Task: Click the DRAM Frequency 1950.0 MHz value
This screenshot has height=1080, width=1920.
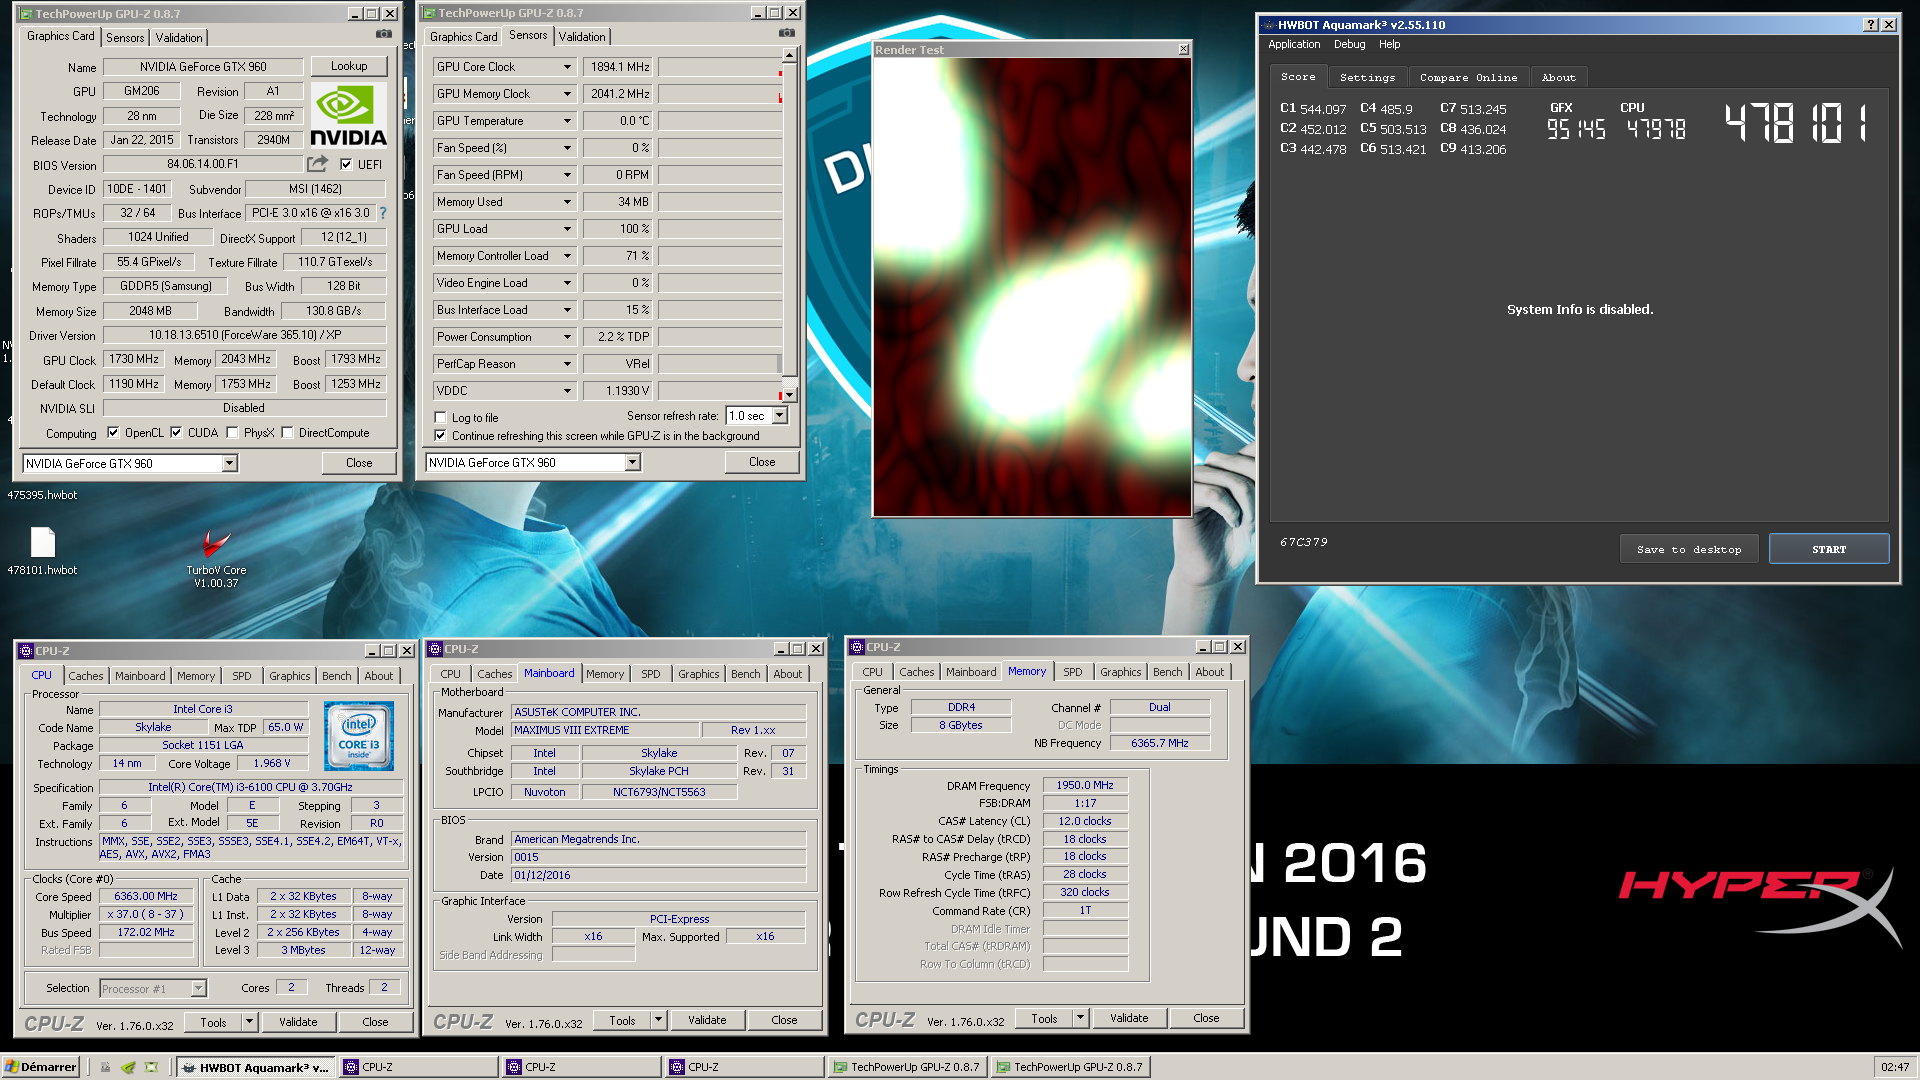Action: [1085, 786]
